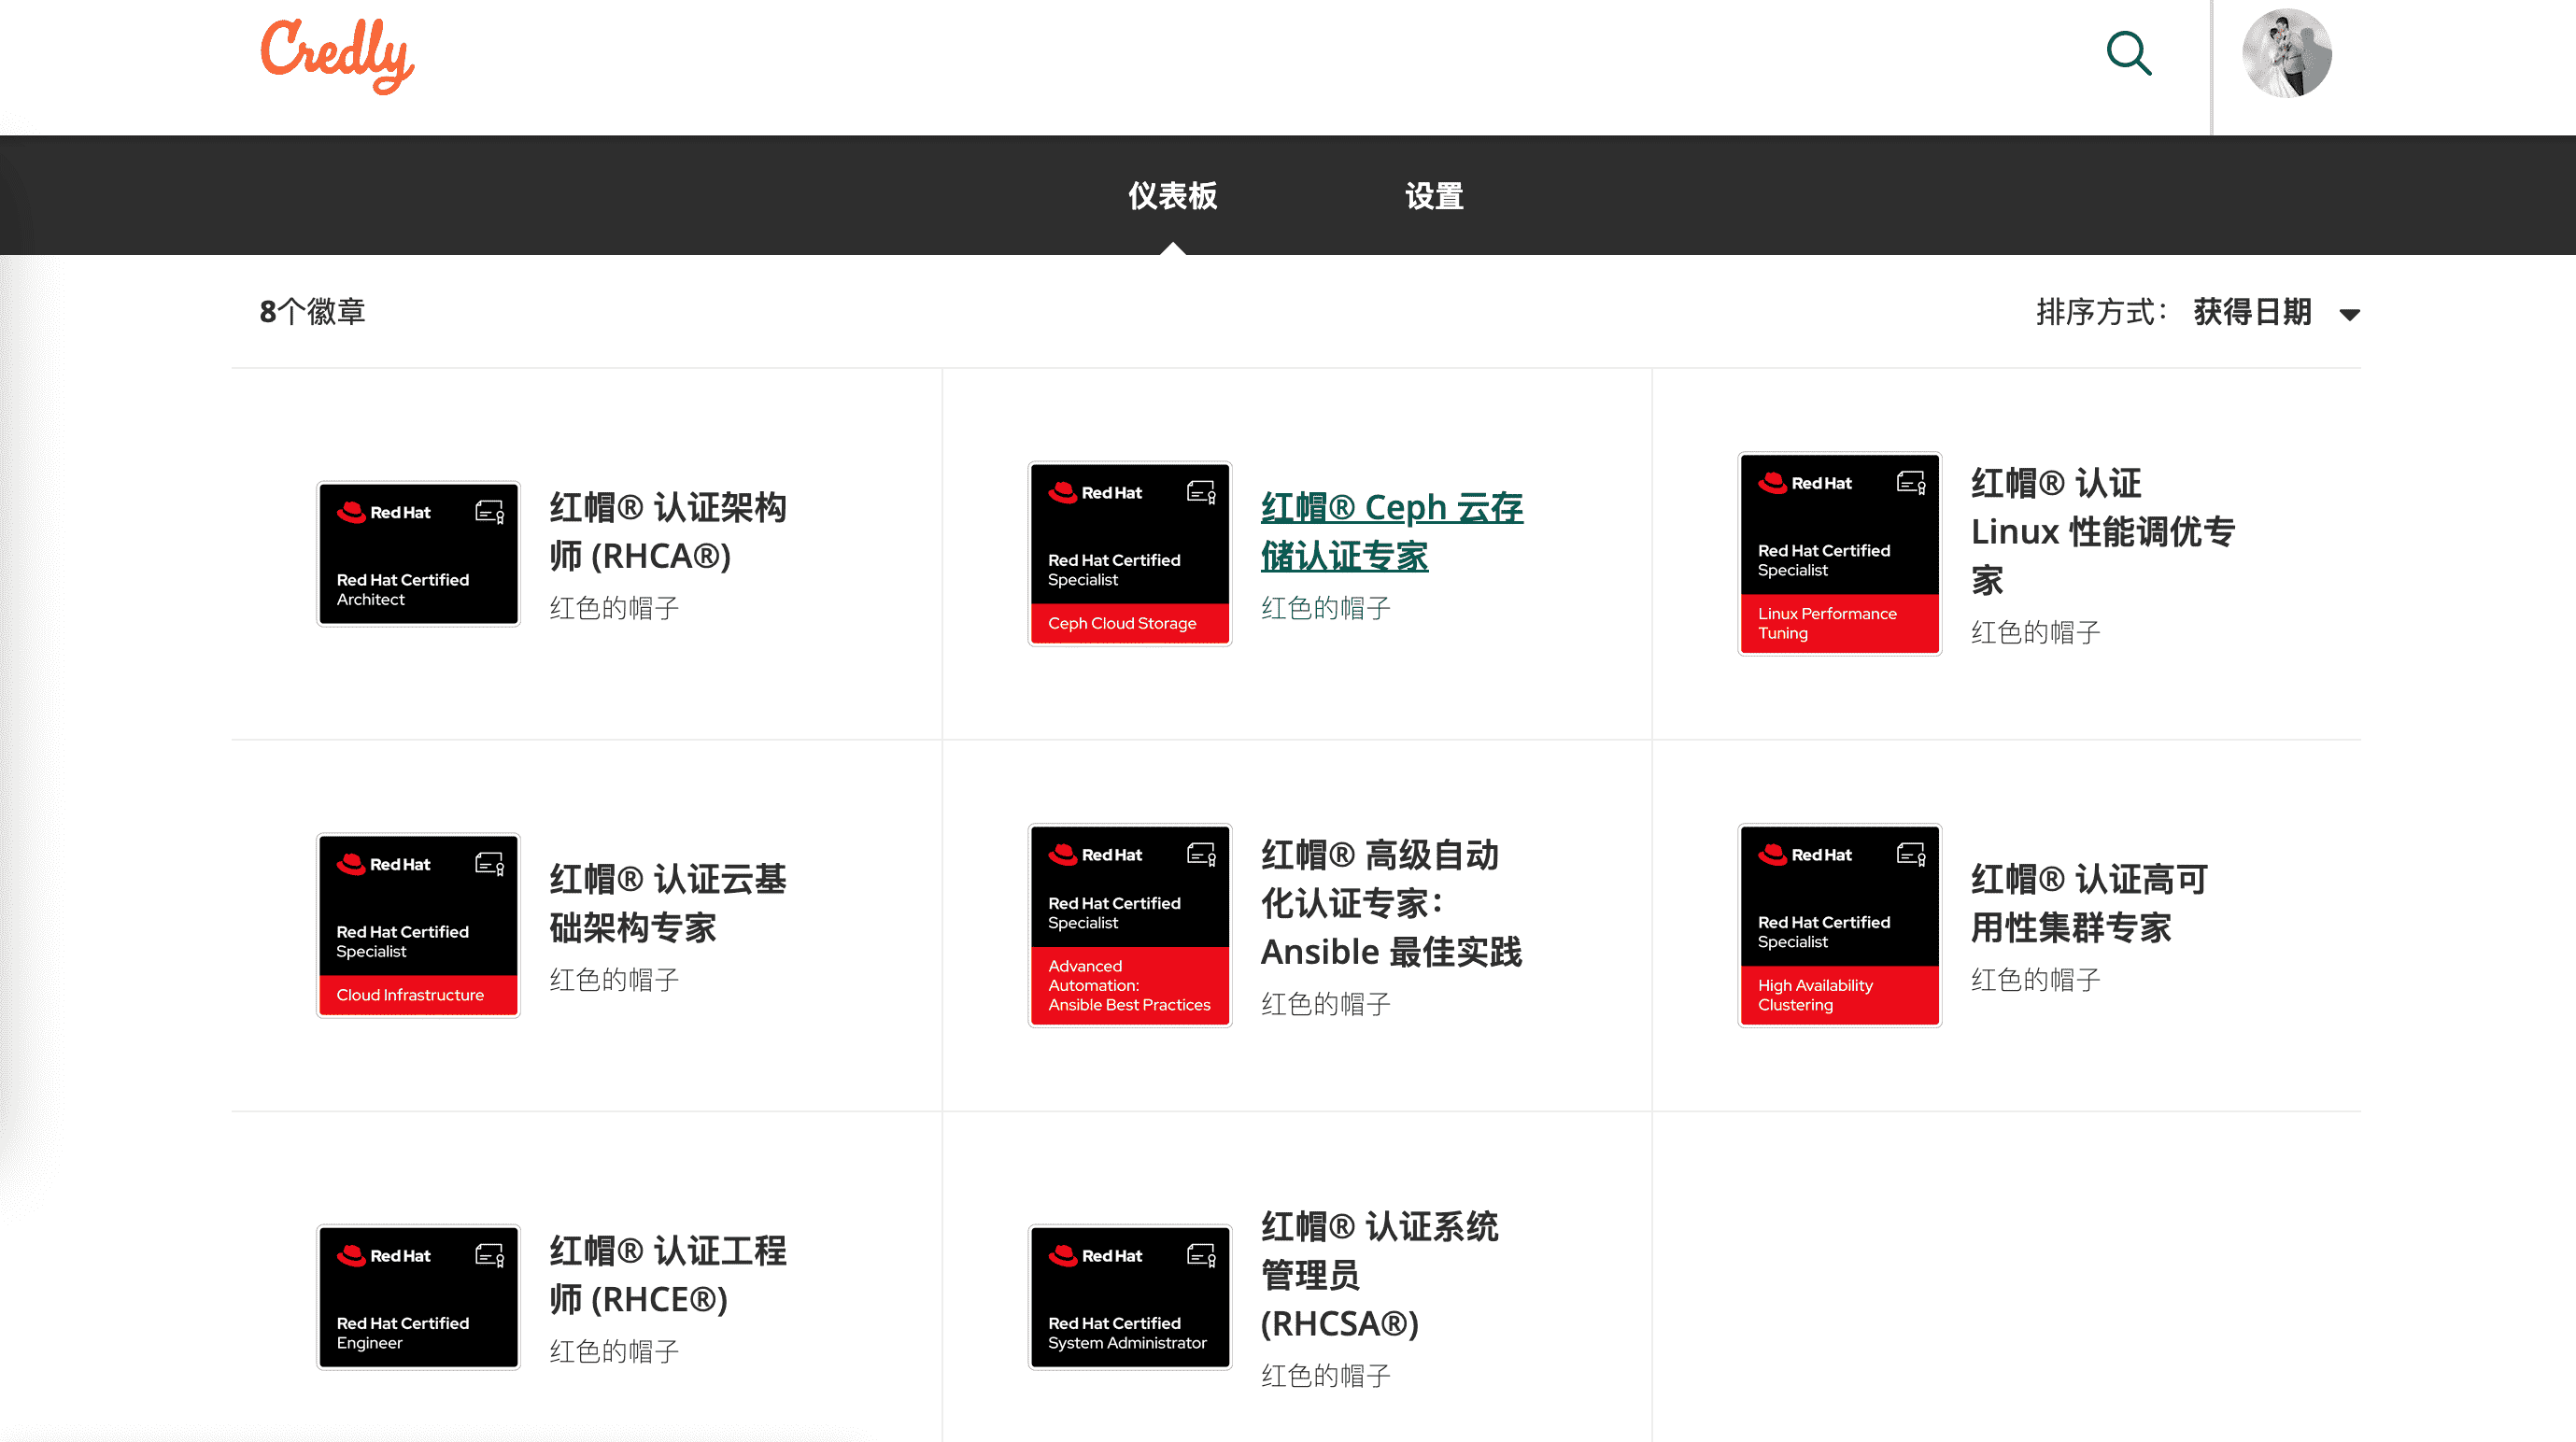Click 红色的帽子 issuer under Linux 性能调优 badge

[x=2035, y=632]
